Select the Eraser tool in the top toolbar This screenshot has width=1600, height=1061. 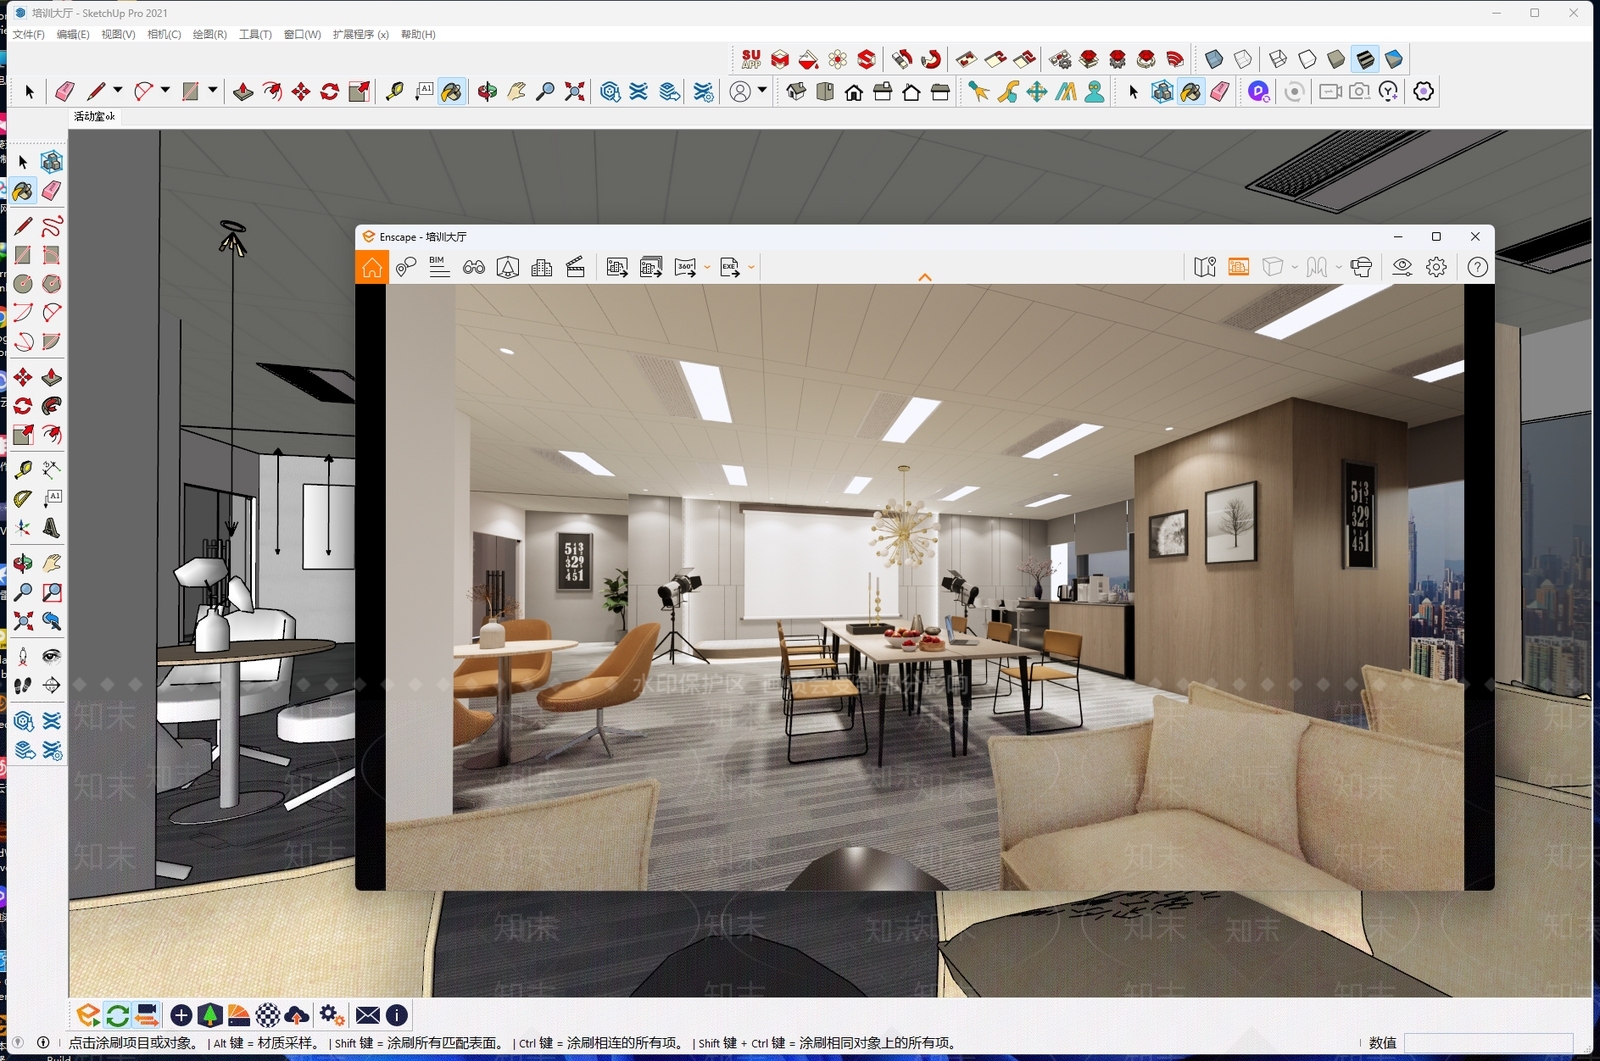(65, 92)
